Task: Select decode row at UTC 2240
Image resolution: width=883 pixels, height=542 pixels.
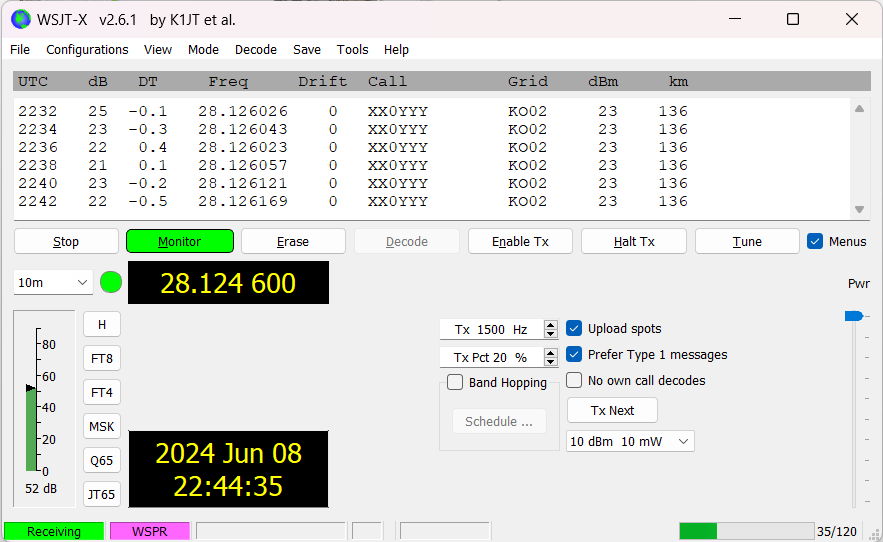Action: [x=353, y=183]
